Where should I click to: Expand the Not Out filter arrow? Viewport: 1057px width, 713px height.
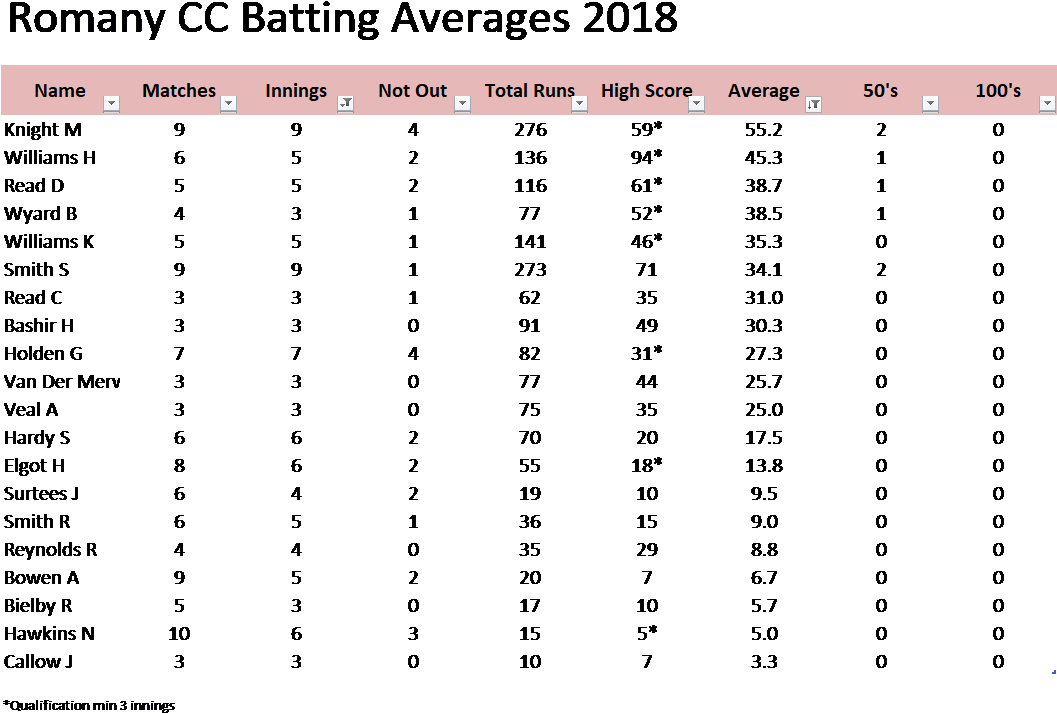[462, 103]
